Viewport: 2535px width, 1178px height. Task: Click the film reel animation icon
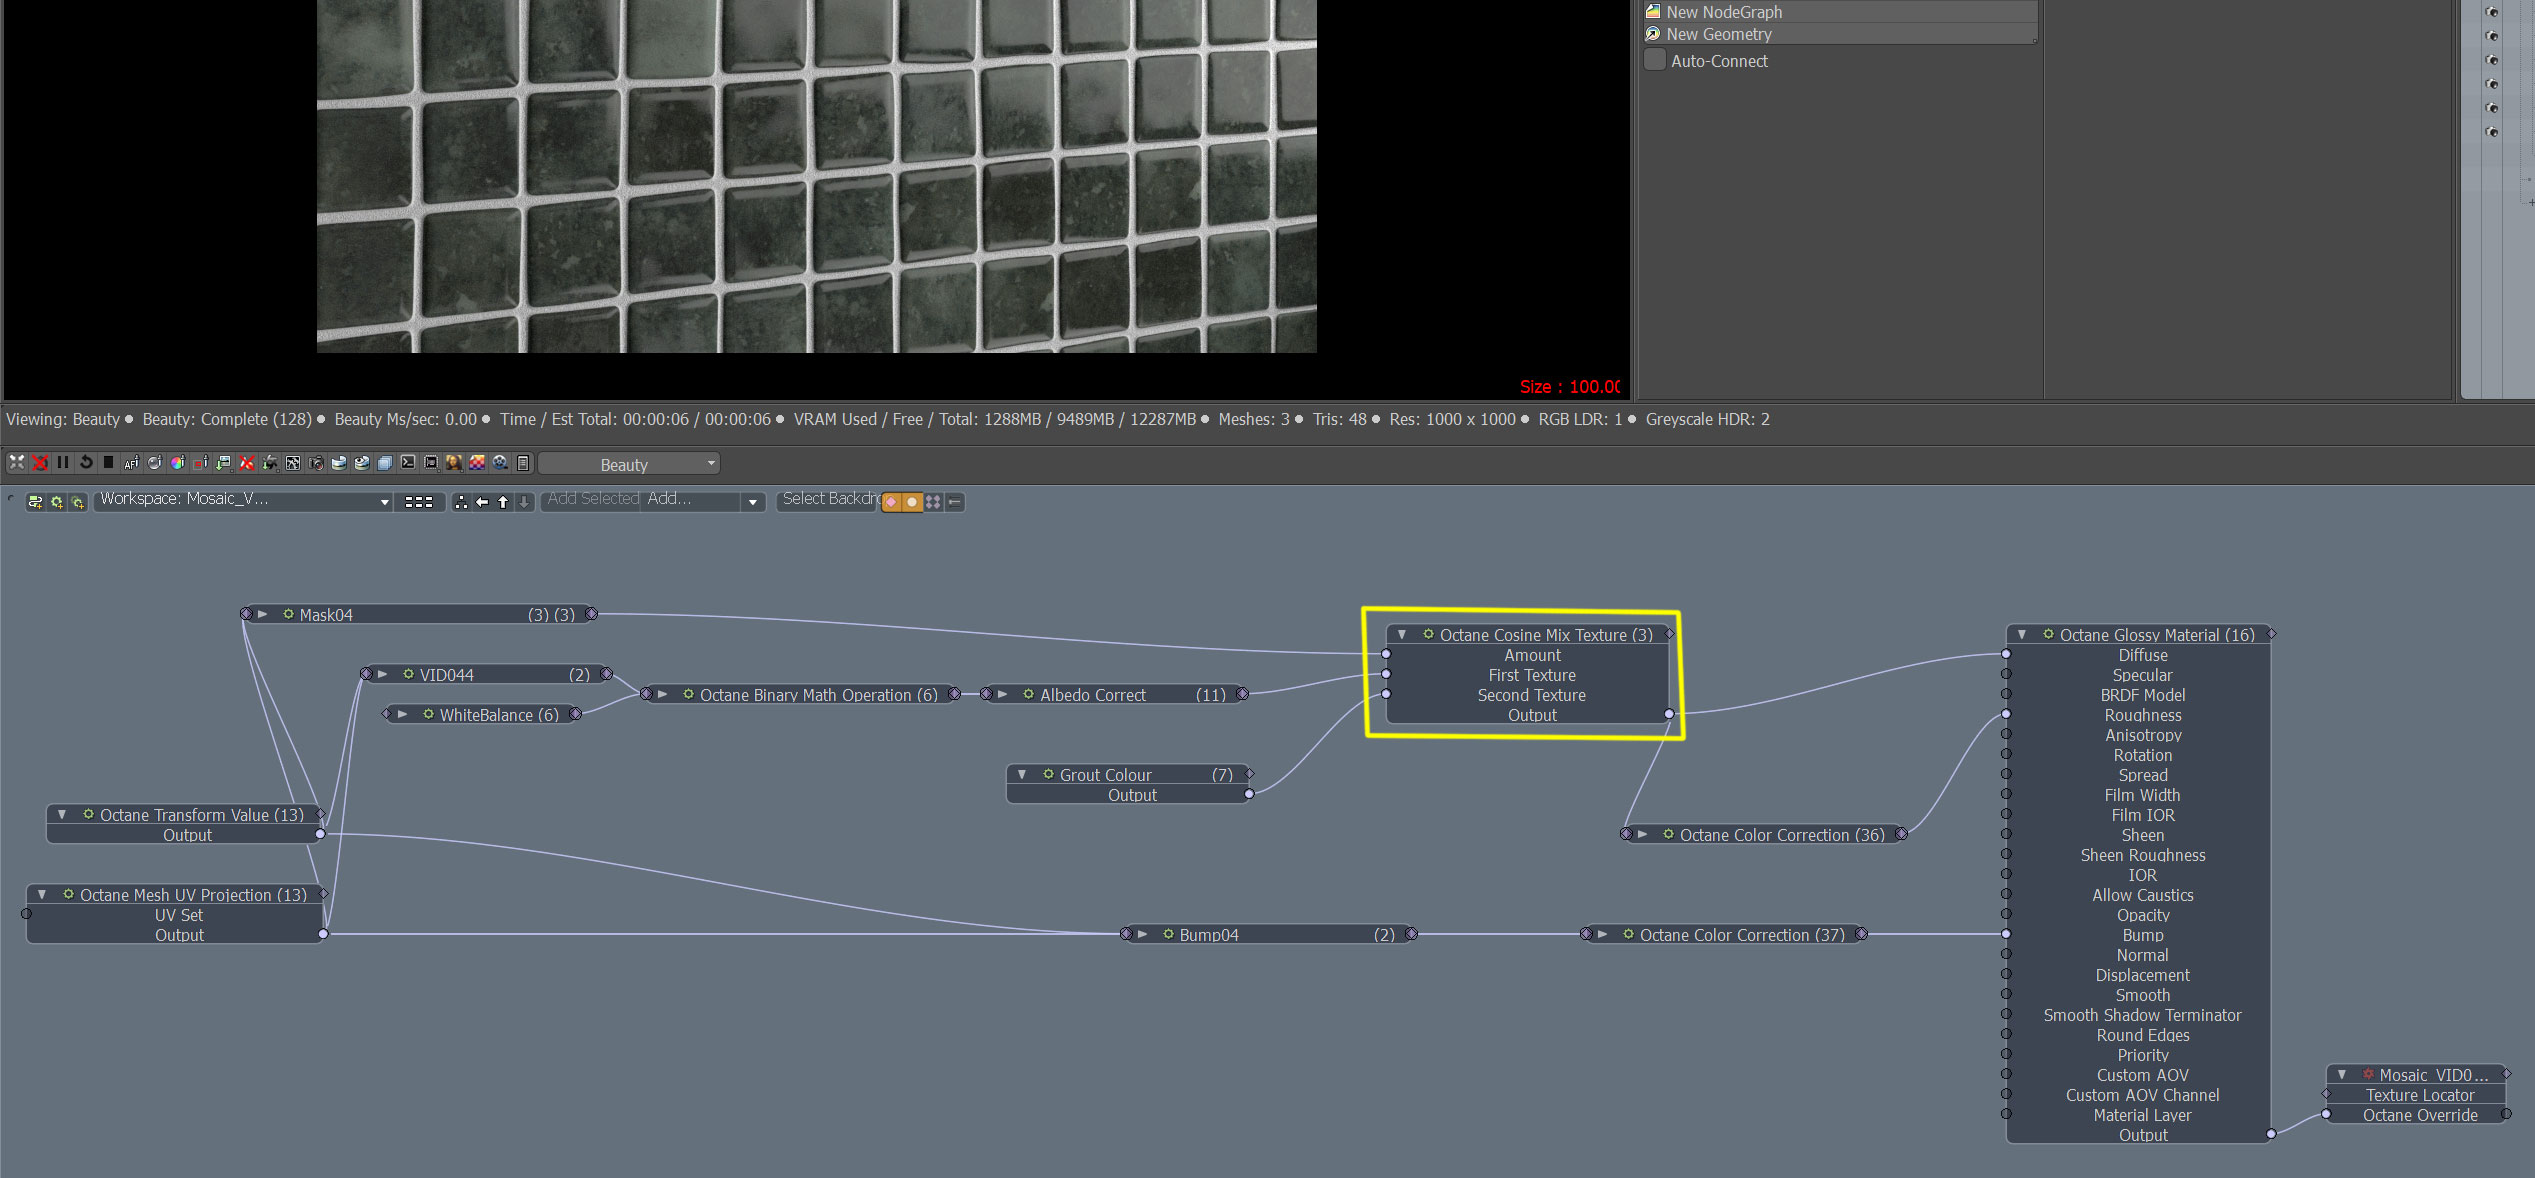pos(500,462)
